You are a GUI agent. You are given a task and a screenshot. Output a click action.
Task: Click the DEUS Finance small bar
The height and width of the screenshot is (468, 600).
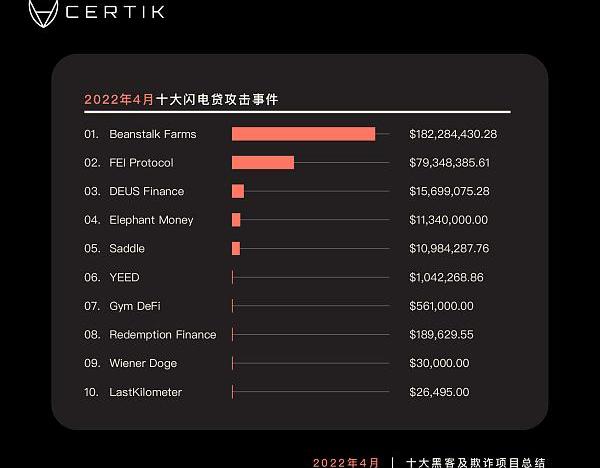(238, 191)
